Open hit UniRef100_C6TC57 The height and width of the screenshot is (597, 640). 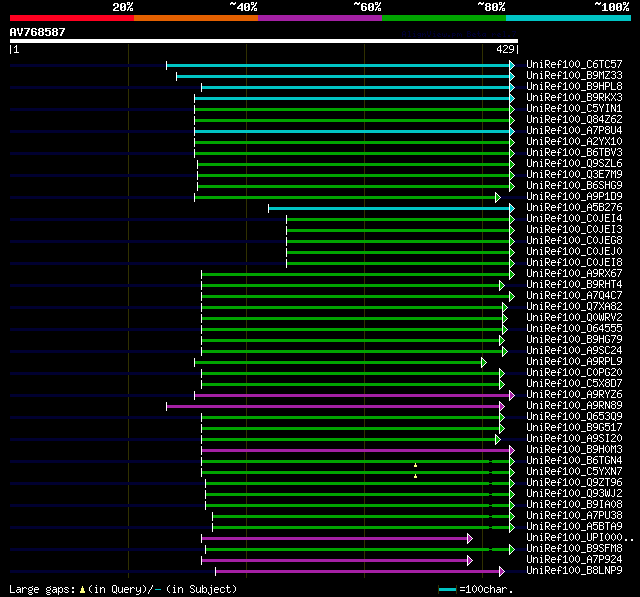click(574, 64)
